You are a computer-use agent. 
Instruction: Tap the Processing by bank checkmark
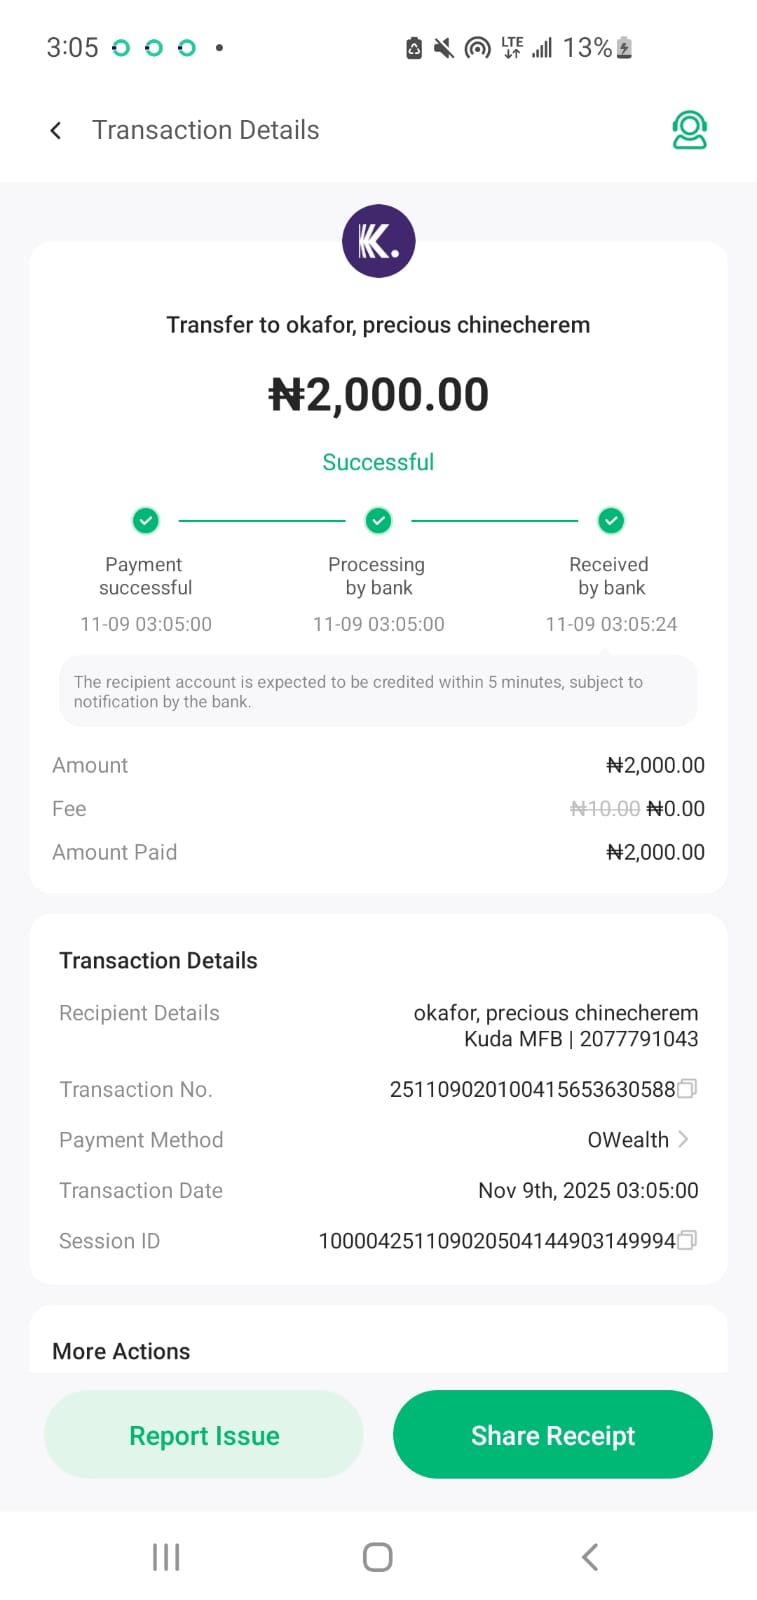point(378,521)
